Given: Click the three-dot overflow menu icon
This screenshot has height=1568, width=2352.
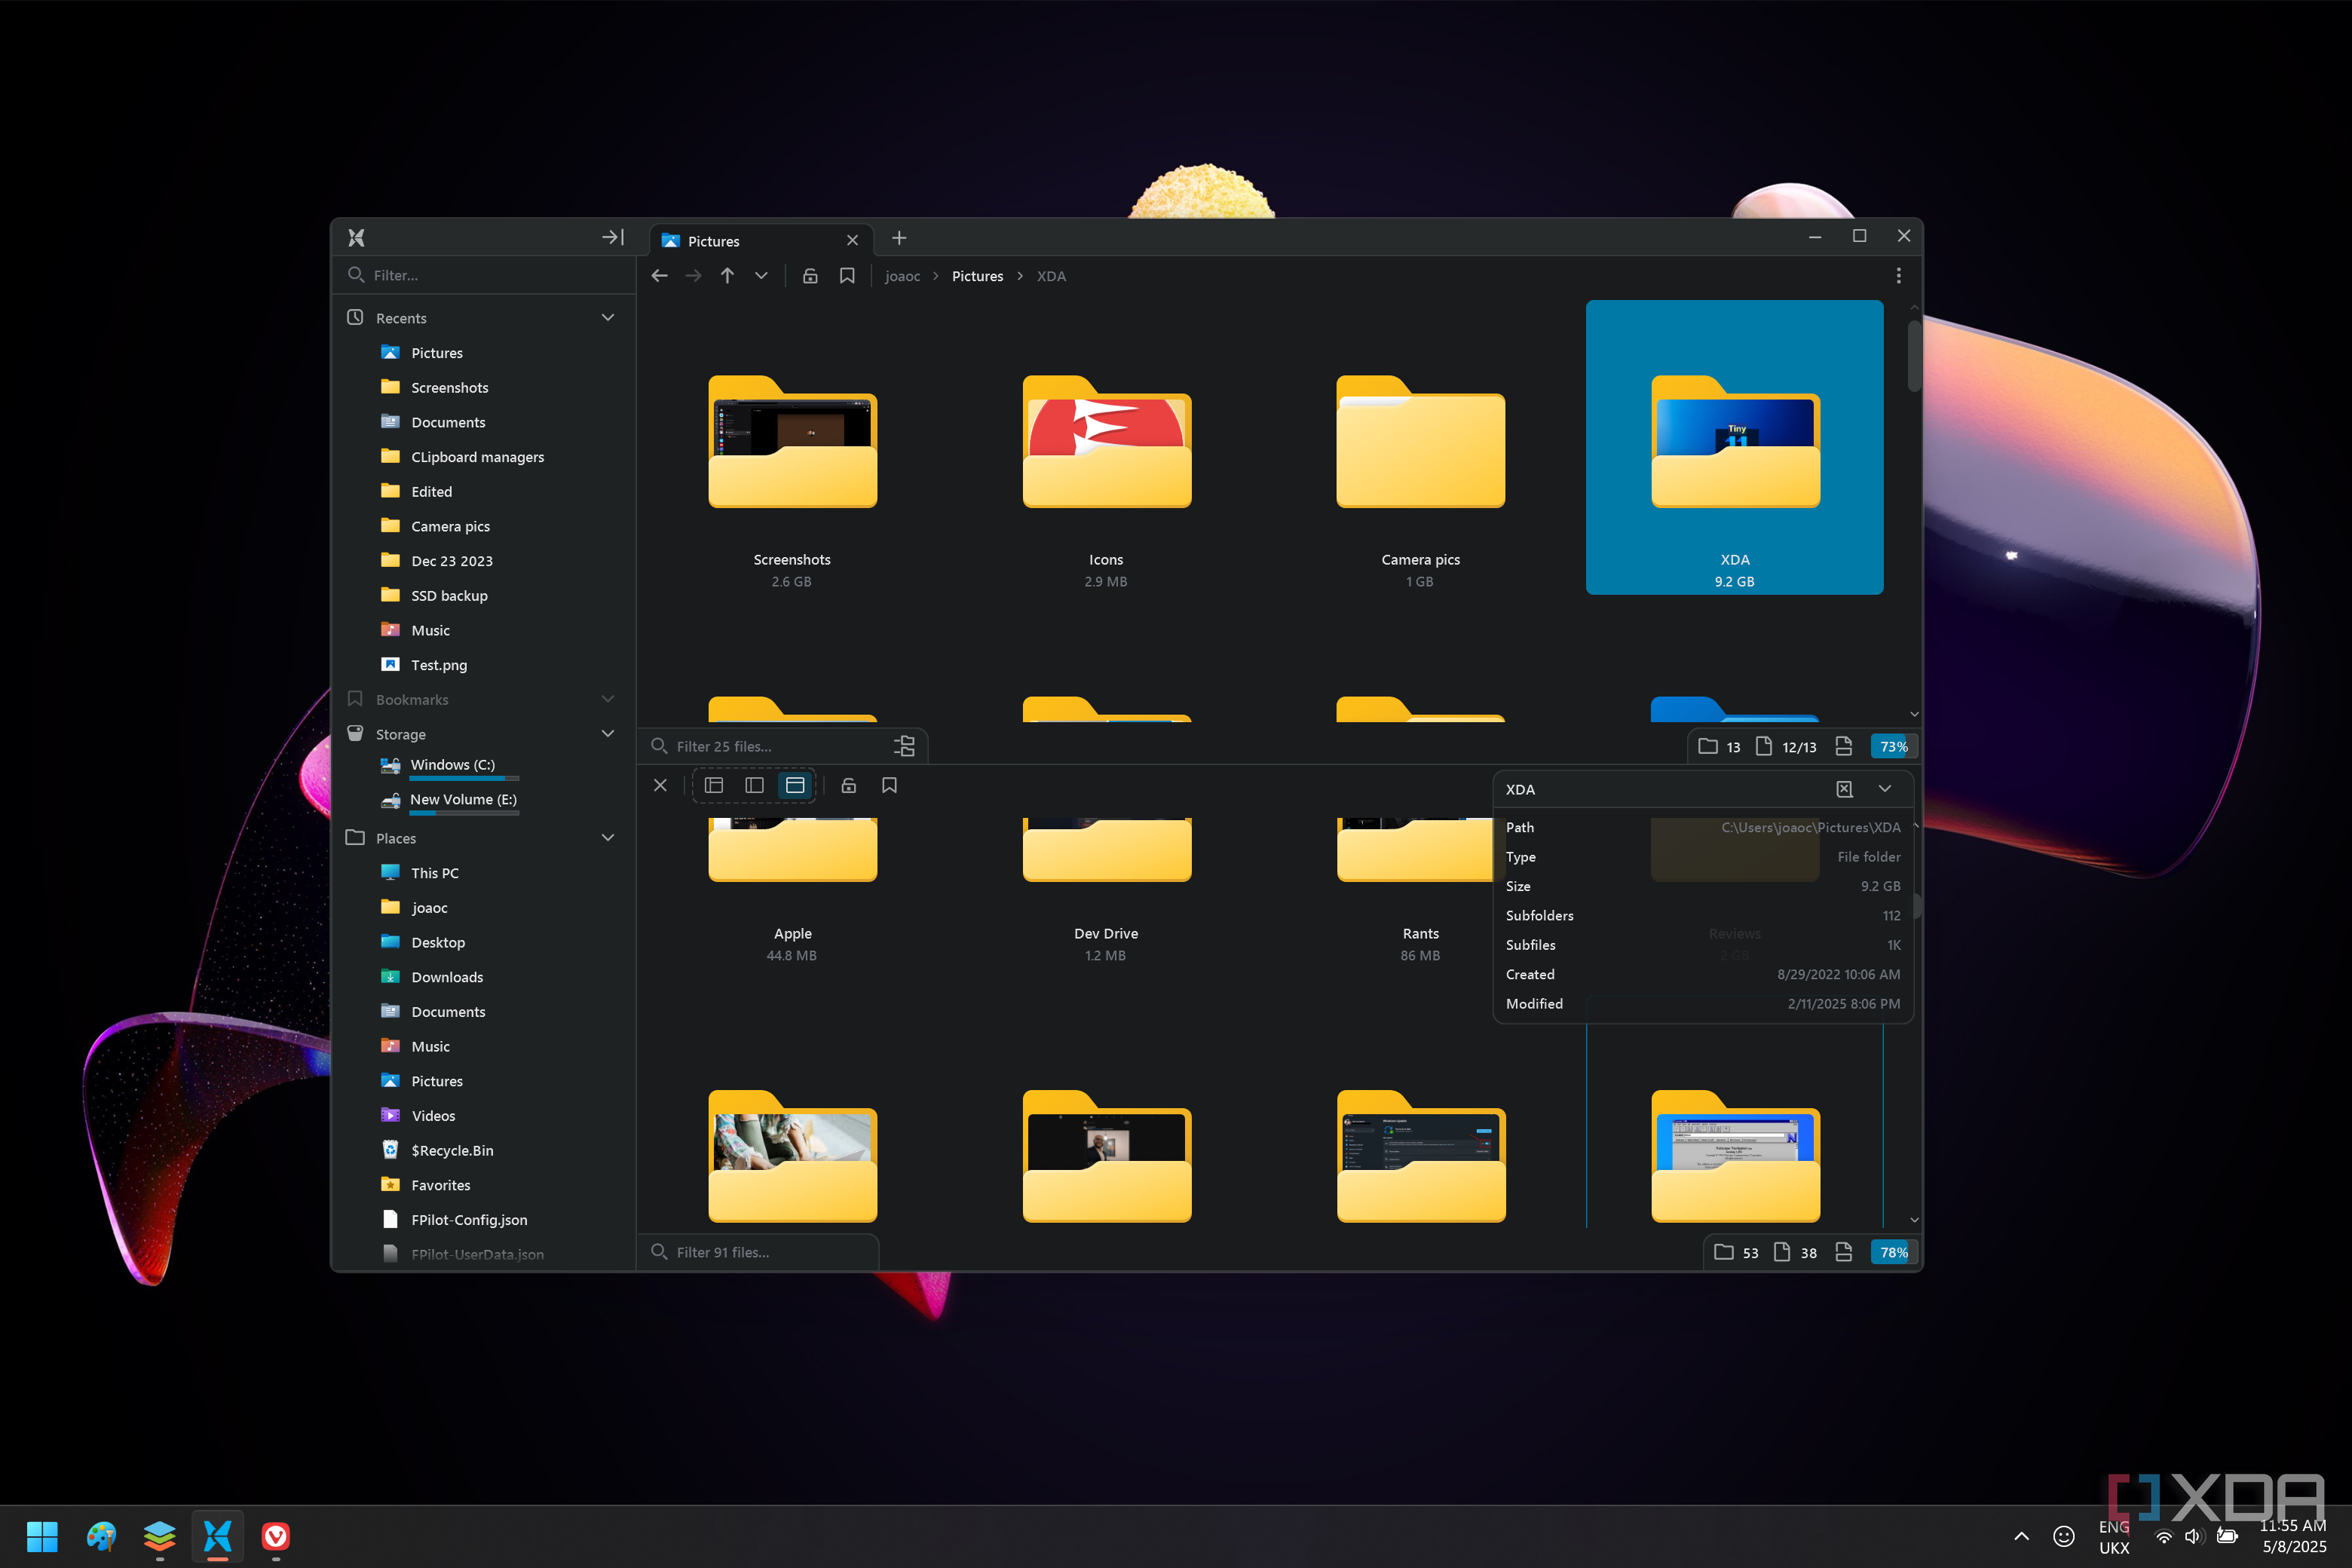Looking at the screenshot, I should 1898,276.
